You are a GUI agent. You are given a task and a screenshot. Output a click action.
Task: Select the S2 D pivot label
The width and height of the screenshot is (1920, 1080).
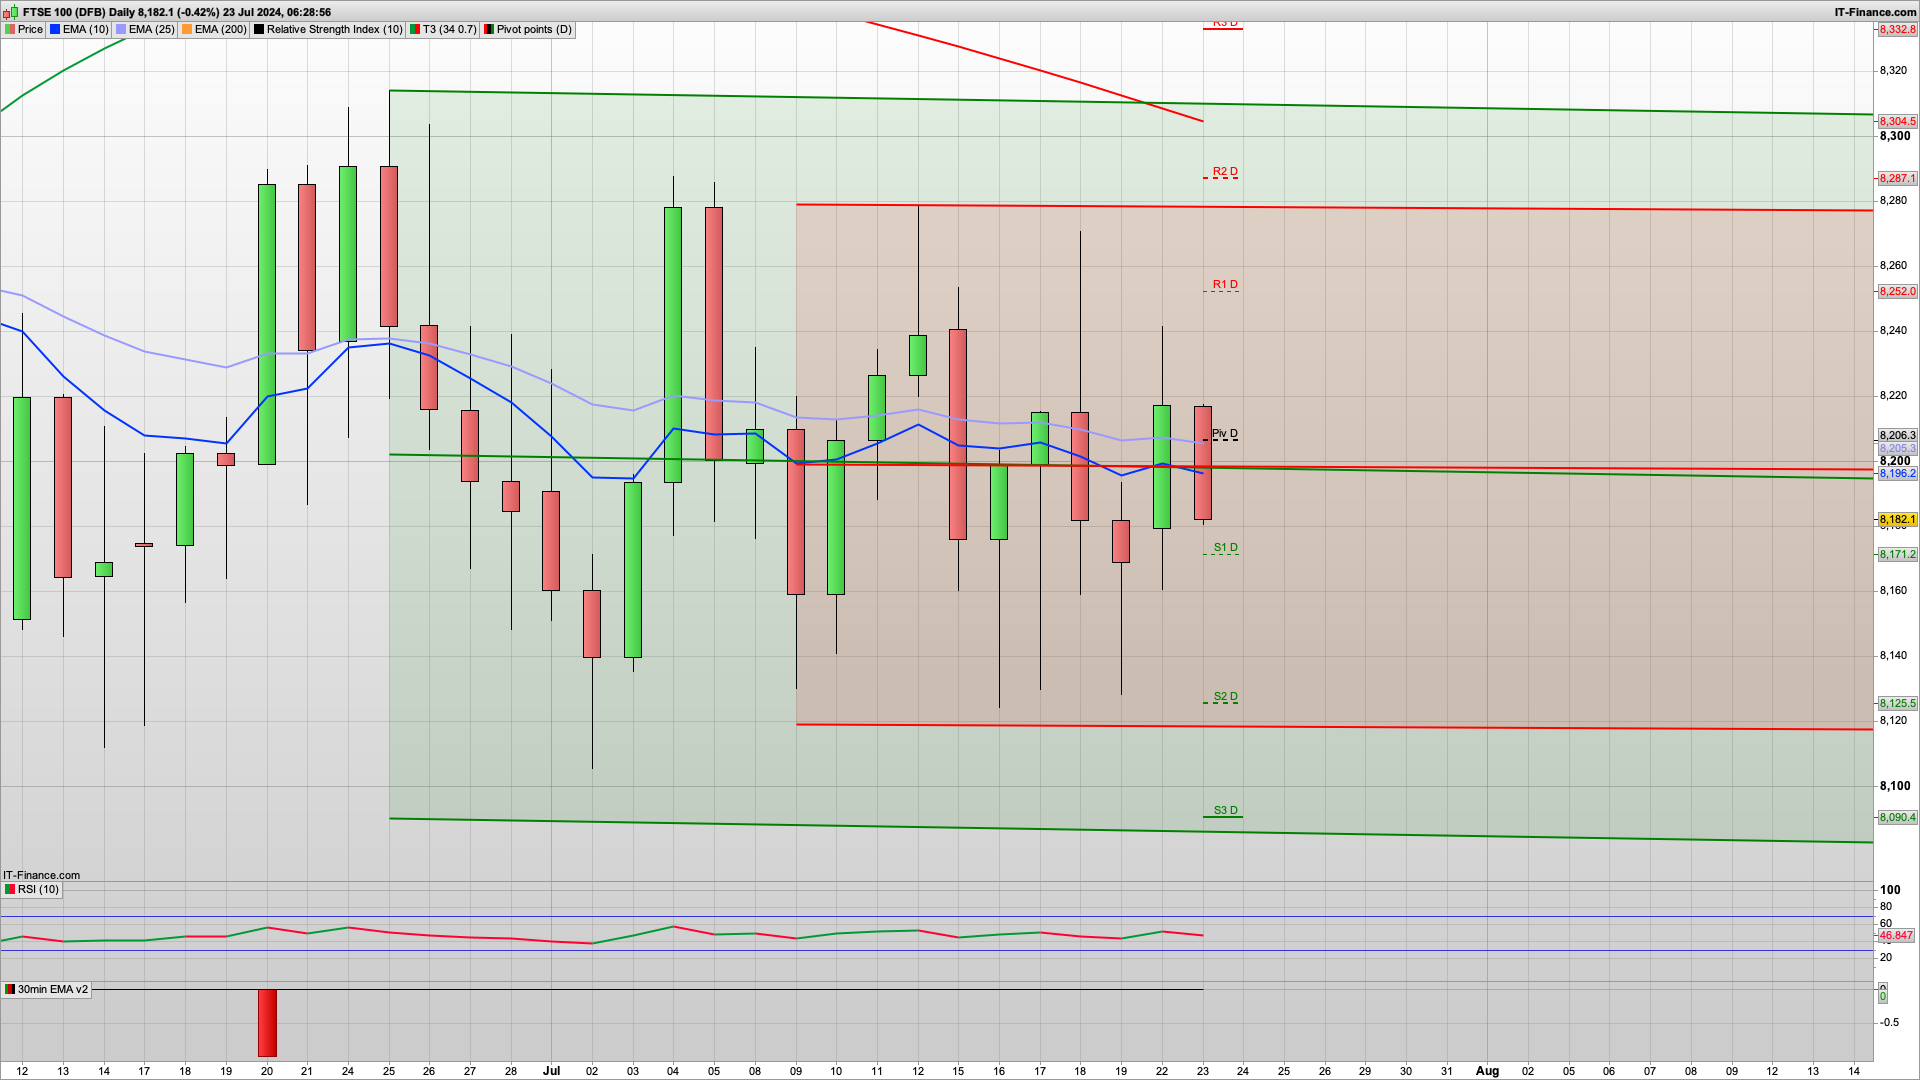tap(1226, 697)
